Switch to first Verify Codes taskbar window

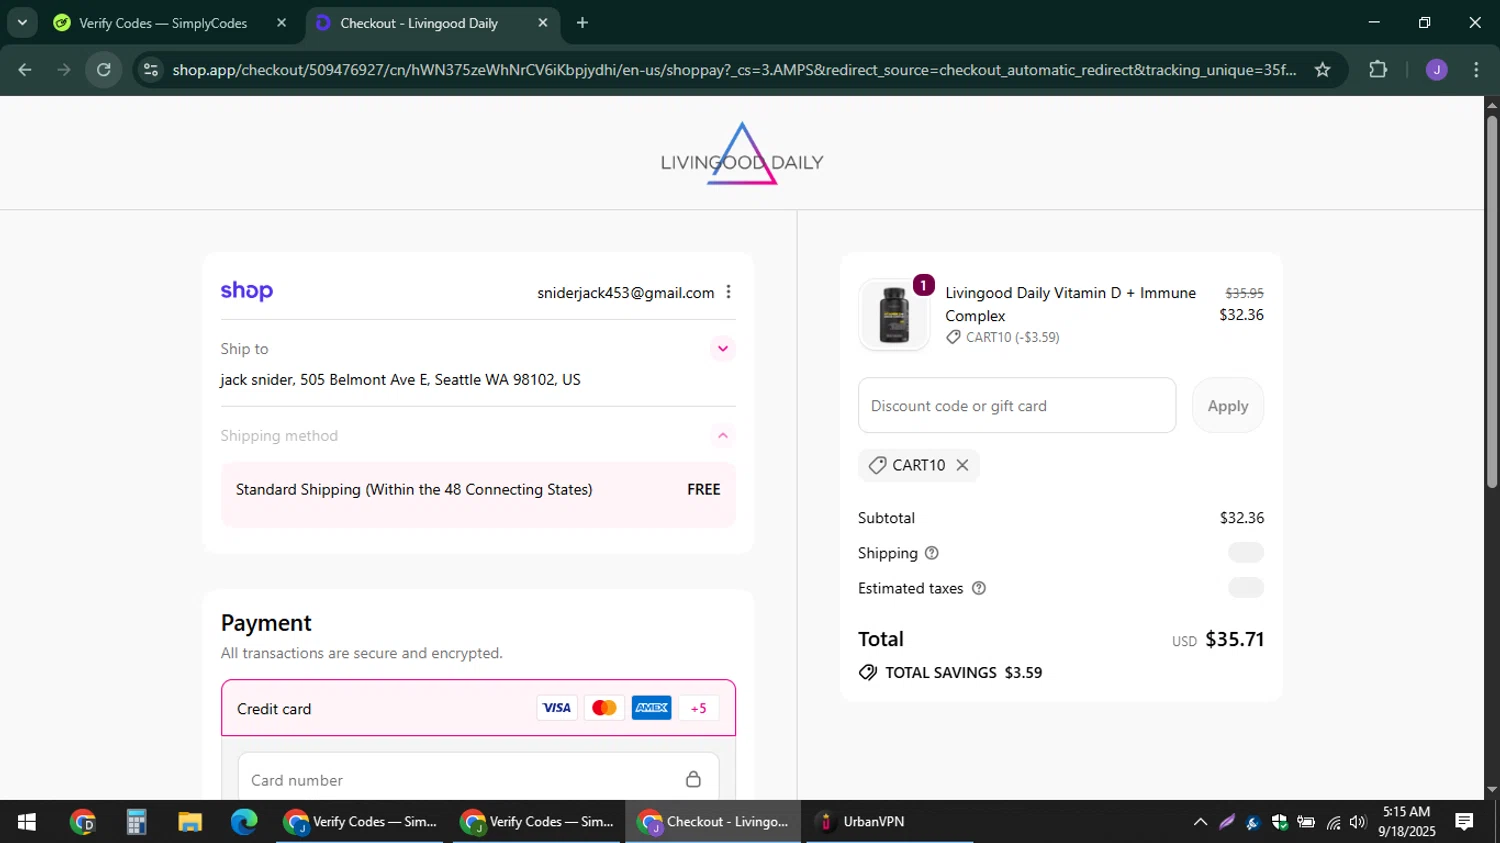[360, 822]
